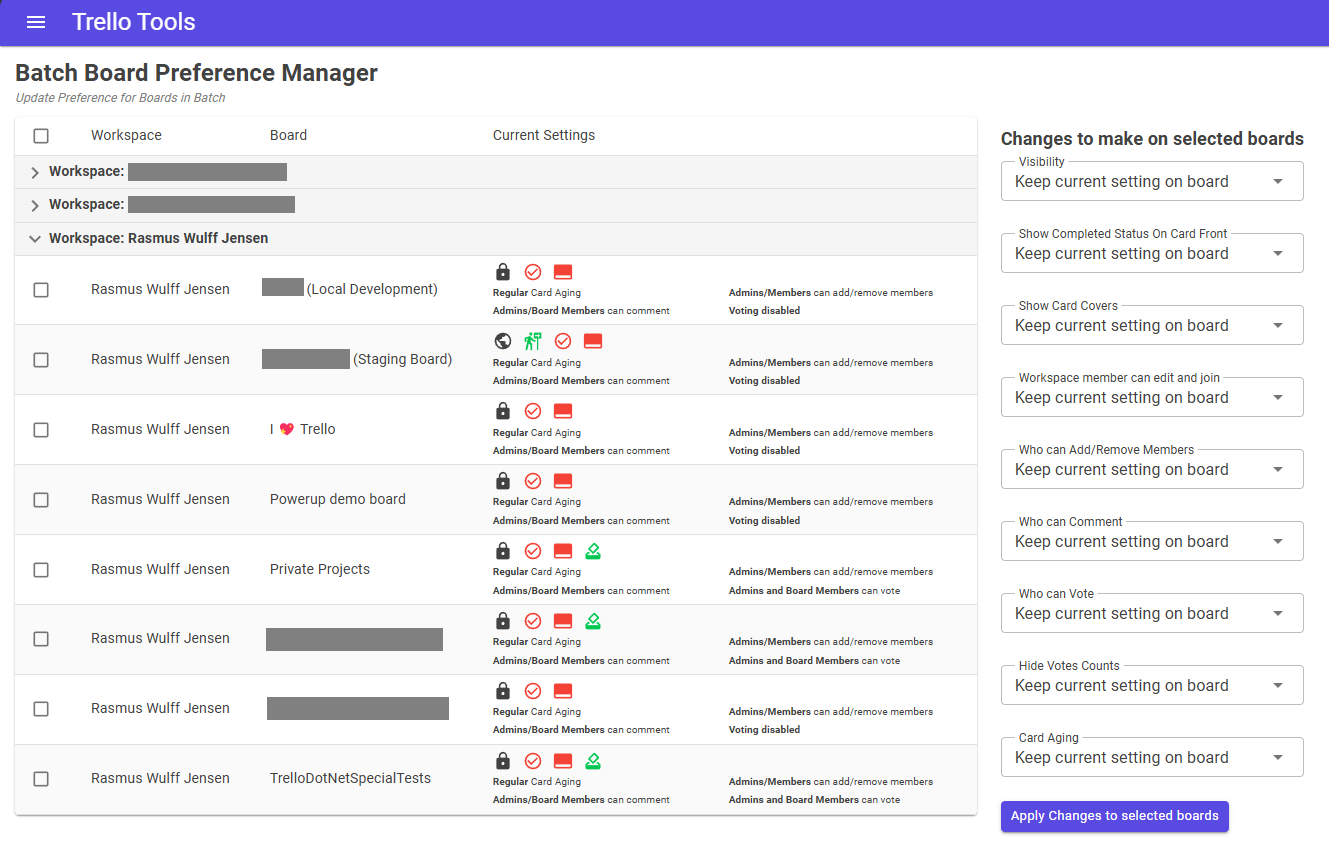Tick the Powerup demo board checkbox
Image resolution: width=1329 pixels, height=855 pixels.
41,500
